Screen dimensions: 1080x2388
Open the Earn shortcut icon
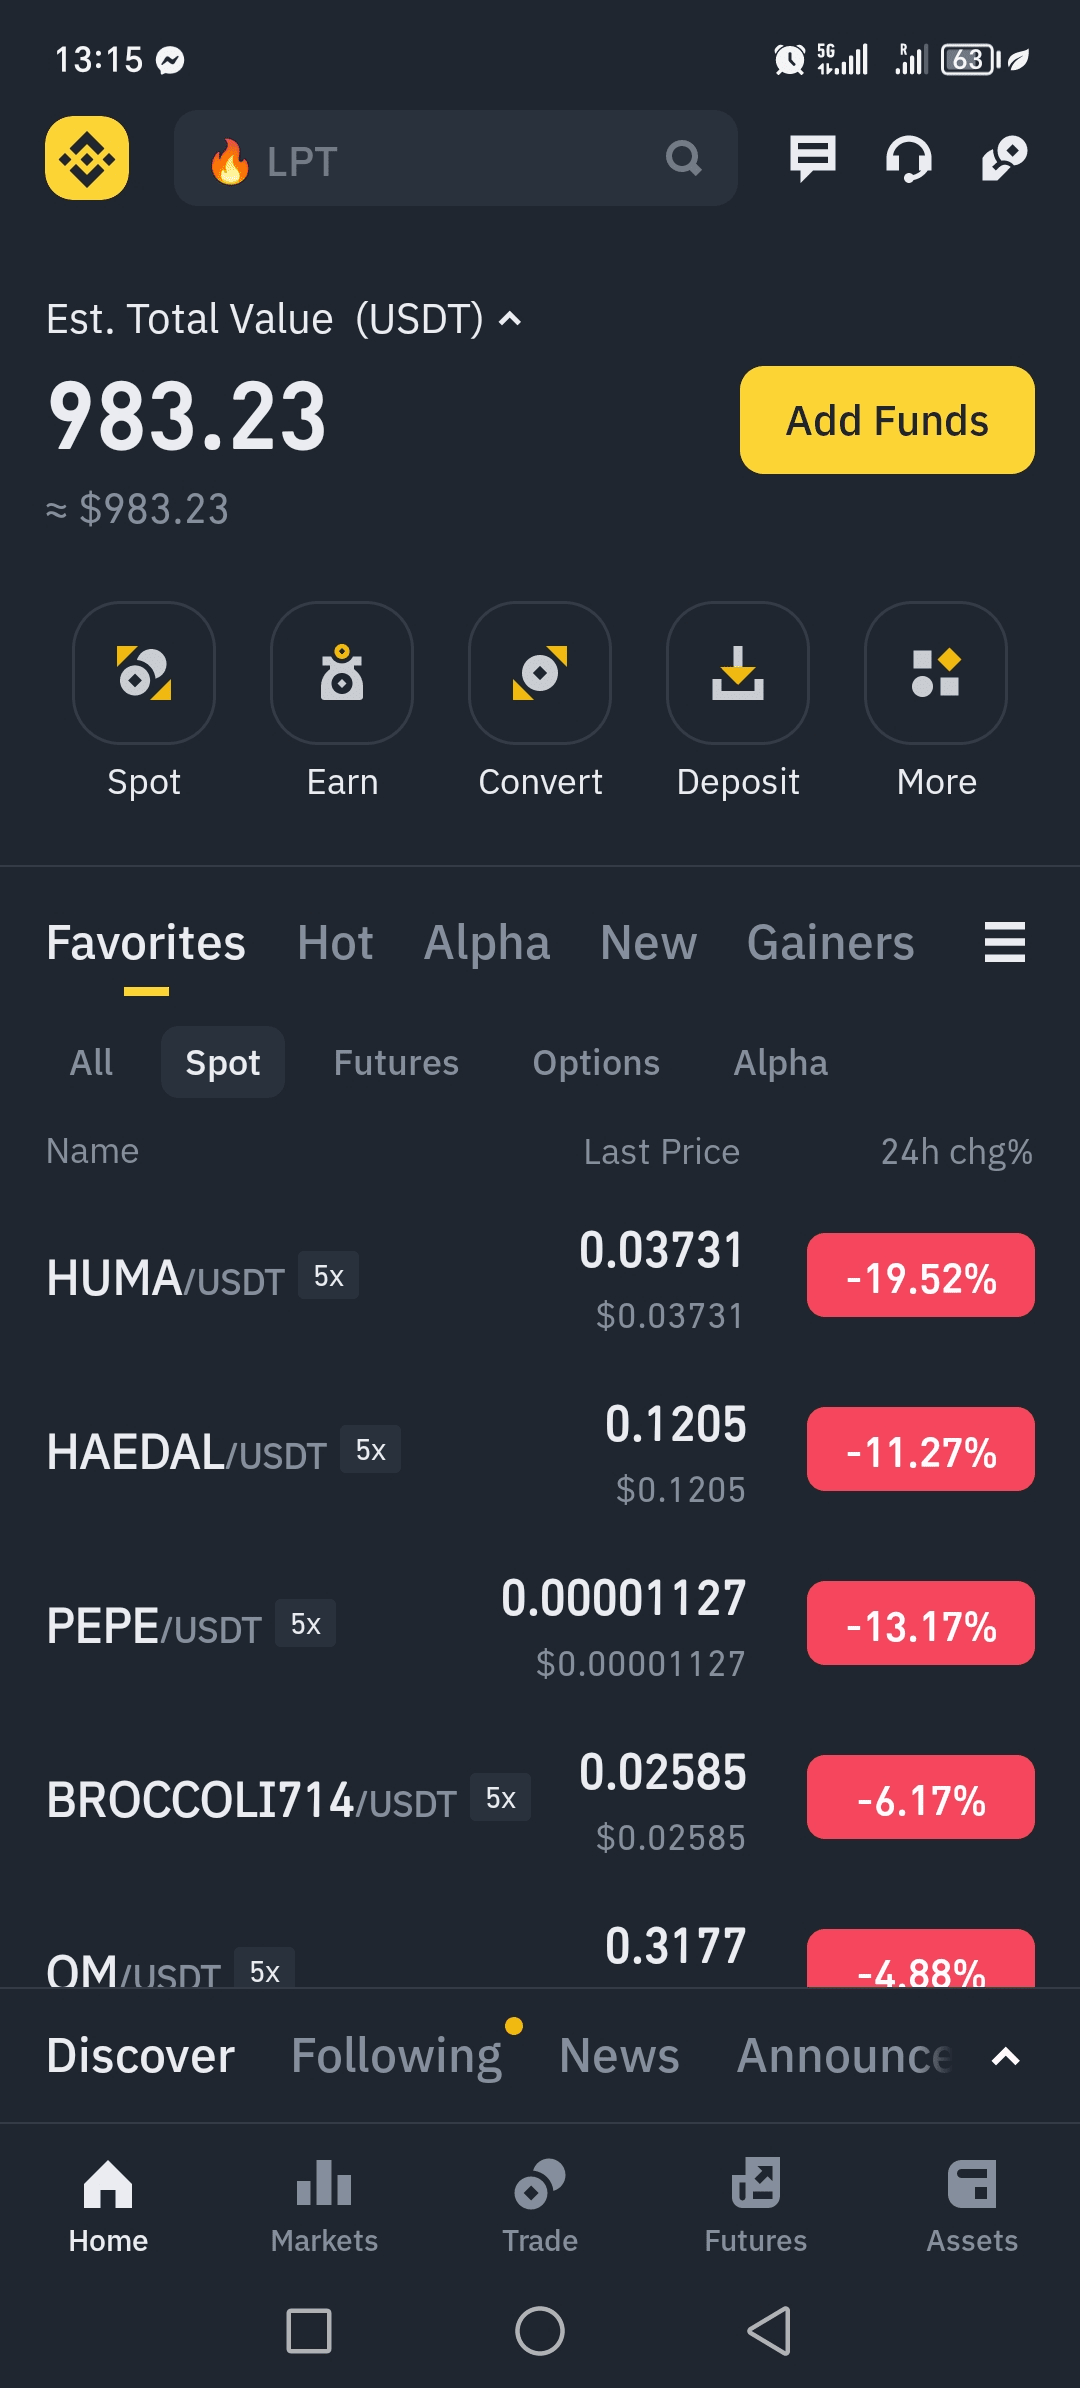[342, 673]
